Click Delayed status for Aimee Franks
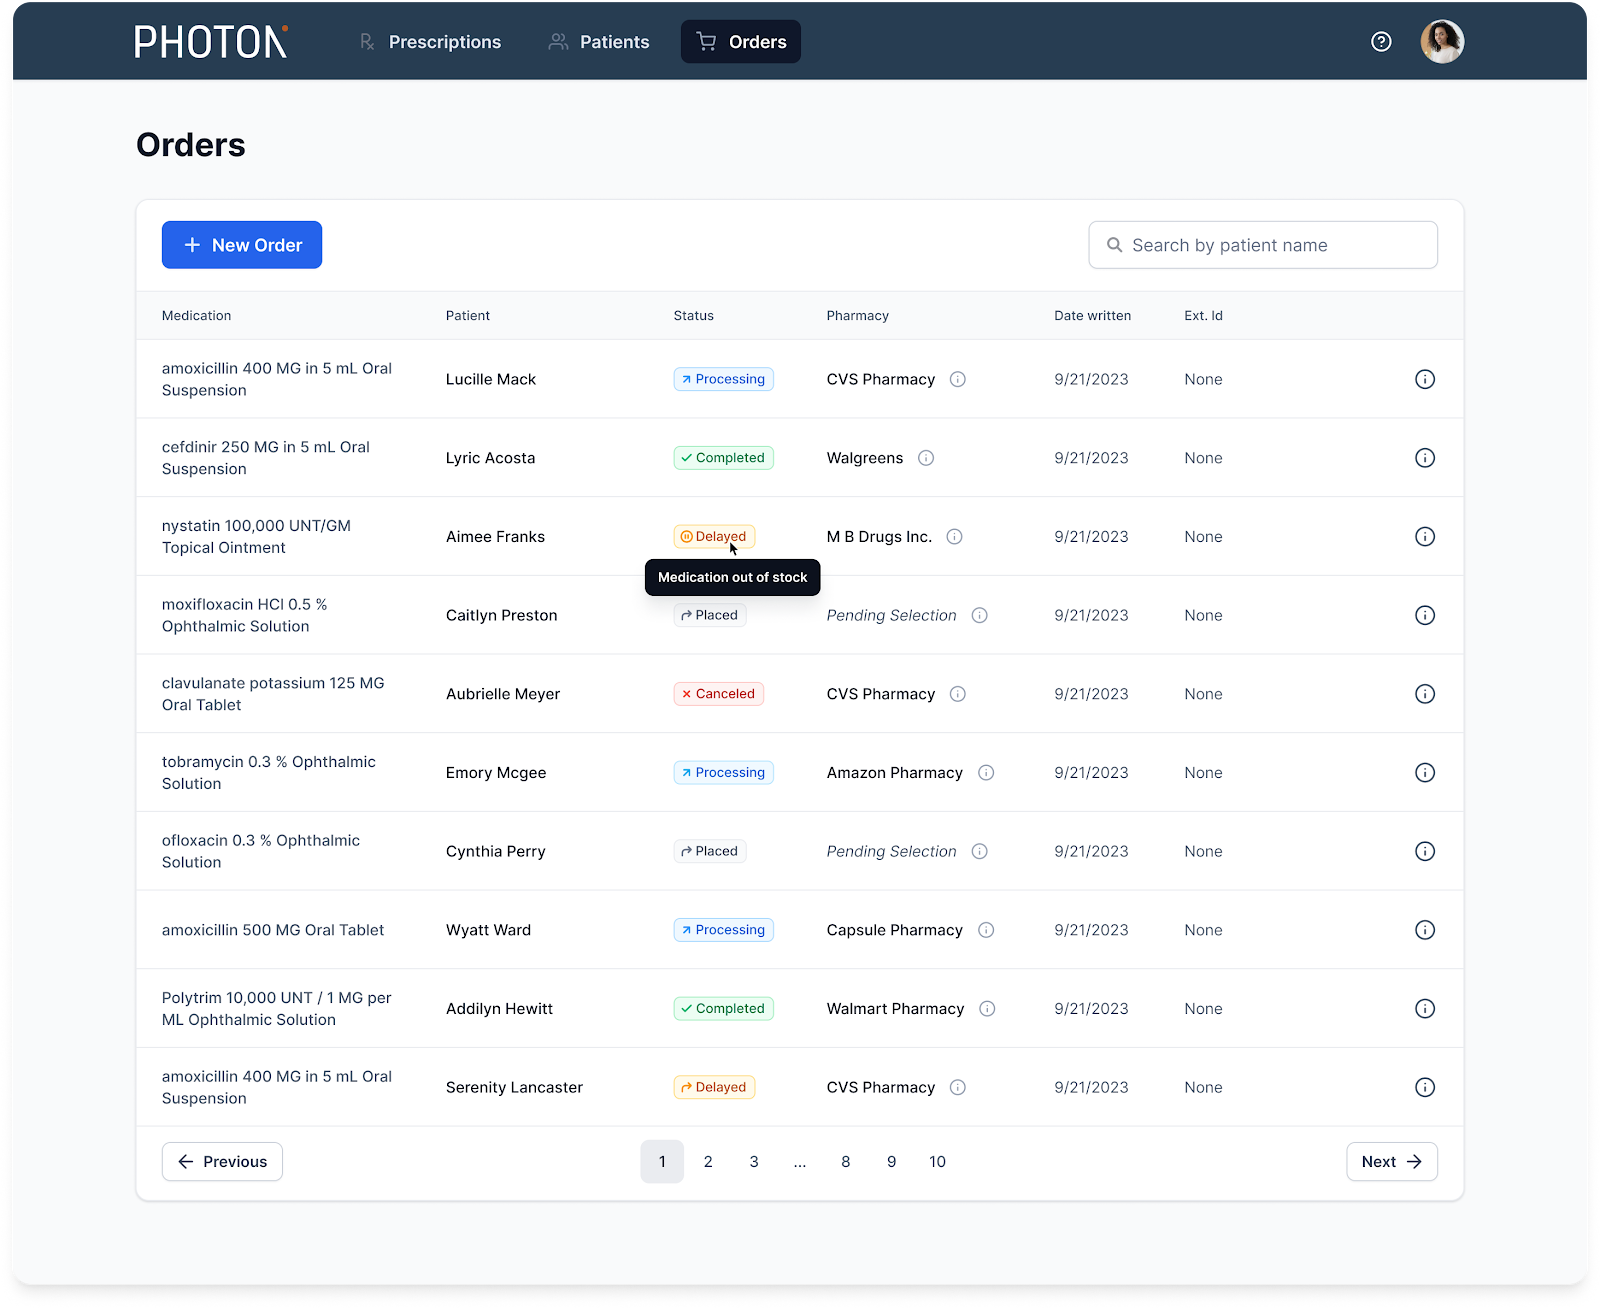 [x=714, y=537]
